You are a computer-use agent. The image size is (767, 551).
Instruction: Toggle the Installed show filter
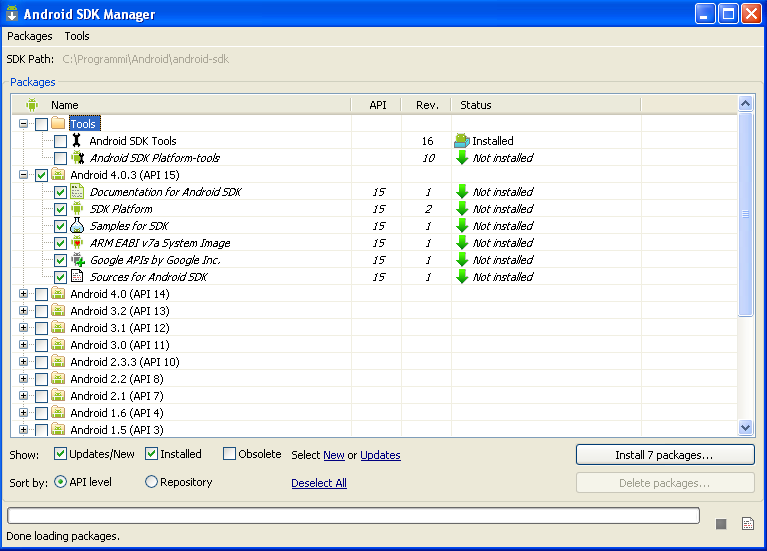tap(151, 454)
